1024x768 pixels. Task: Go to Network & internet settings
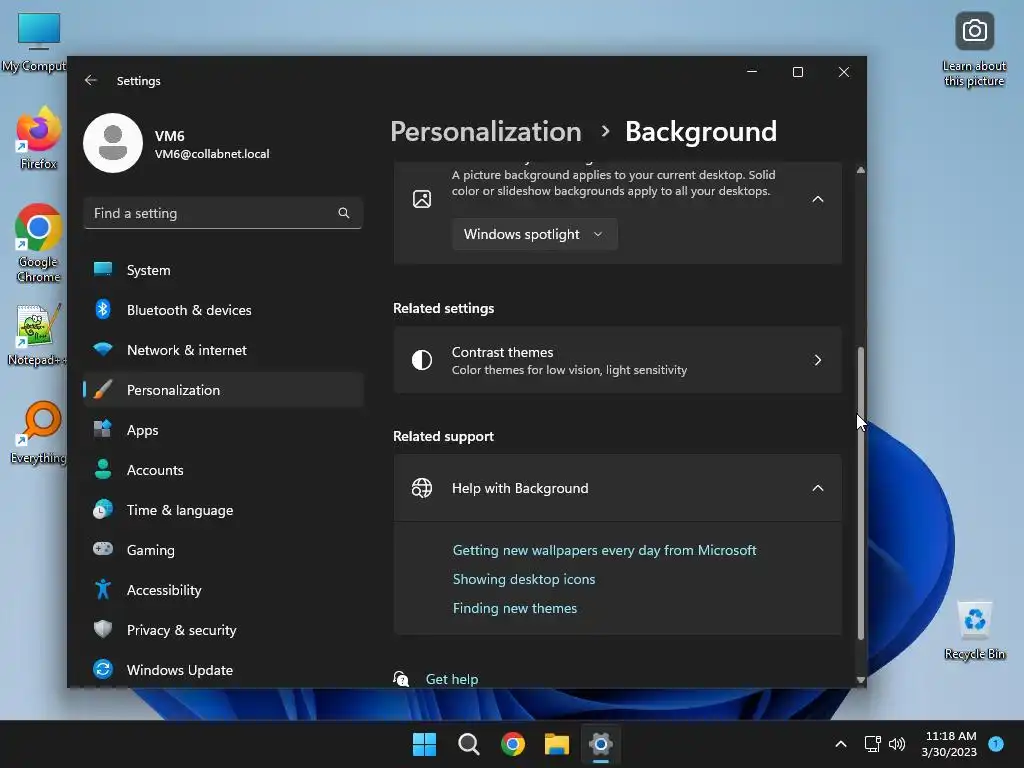point(223,350)
